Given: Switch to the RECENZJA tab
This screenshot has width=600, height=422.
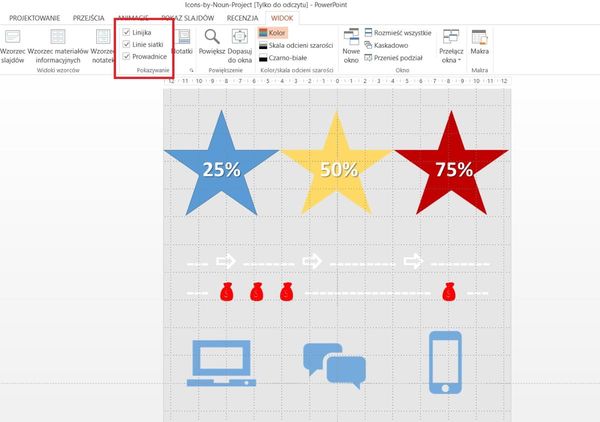Looking at the screenshot, I should (x=242, y=18).
